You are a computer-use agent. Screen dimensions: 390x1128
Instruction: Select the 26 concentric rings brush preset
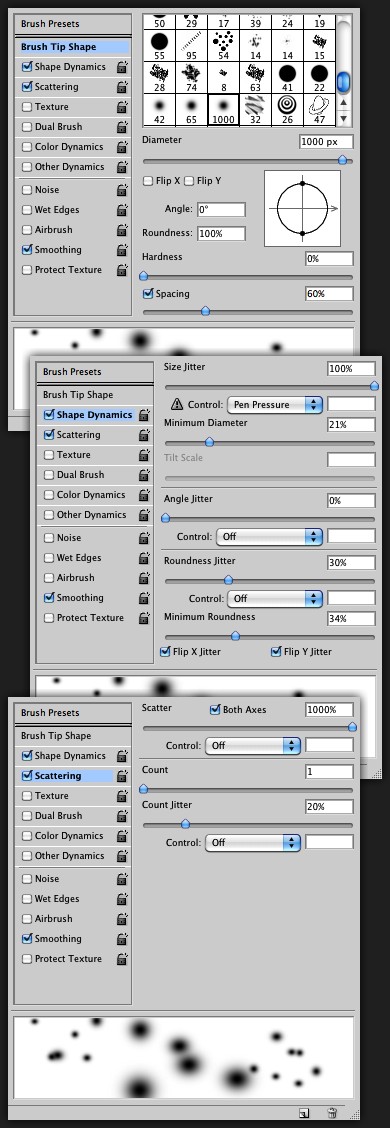click(288, 109)
